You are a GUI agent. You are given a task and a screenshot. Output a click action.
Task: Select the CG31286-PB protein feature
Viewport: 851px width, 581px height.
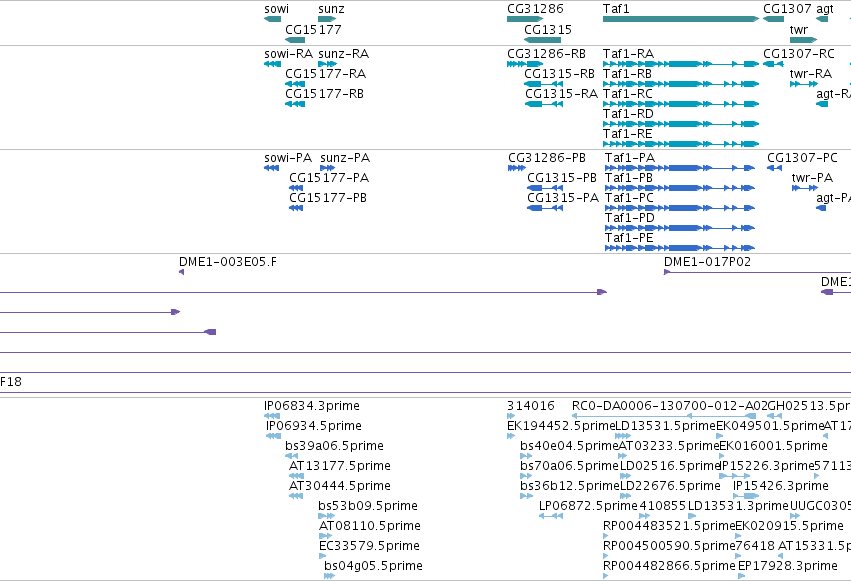(517, 168)
